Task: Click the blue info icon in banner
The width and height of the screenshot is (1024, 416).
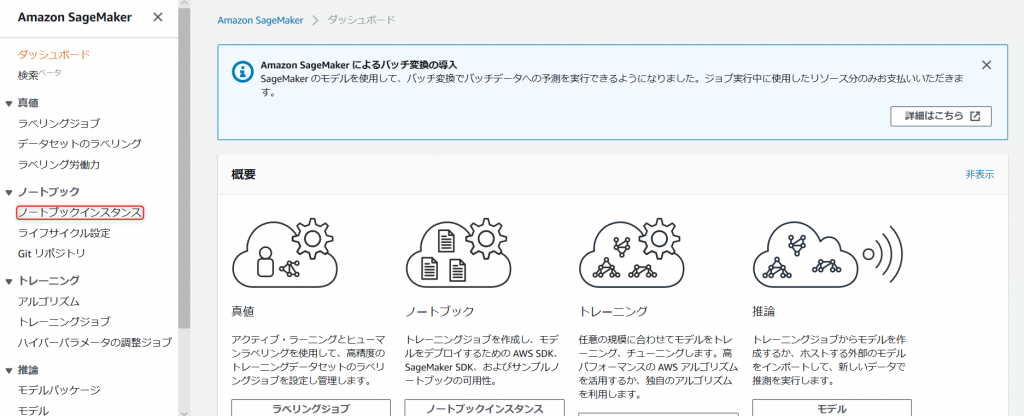Action: click(242, 72)
